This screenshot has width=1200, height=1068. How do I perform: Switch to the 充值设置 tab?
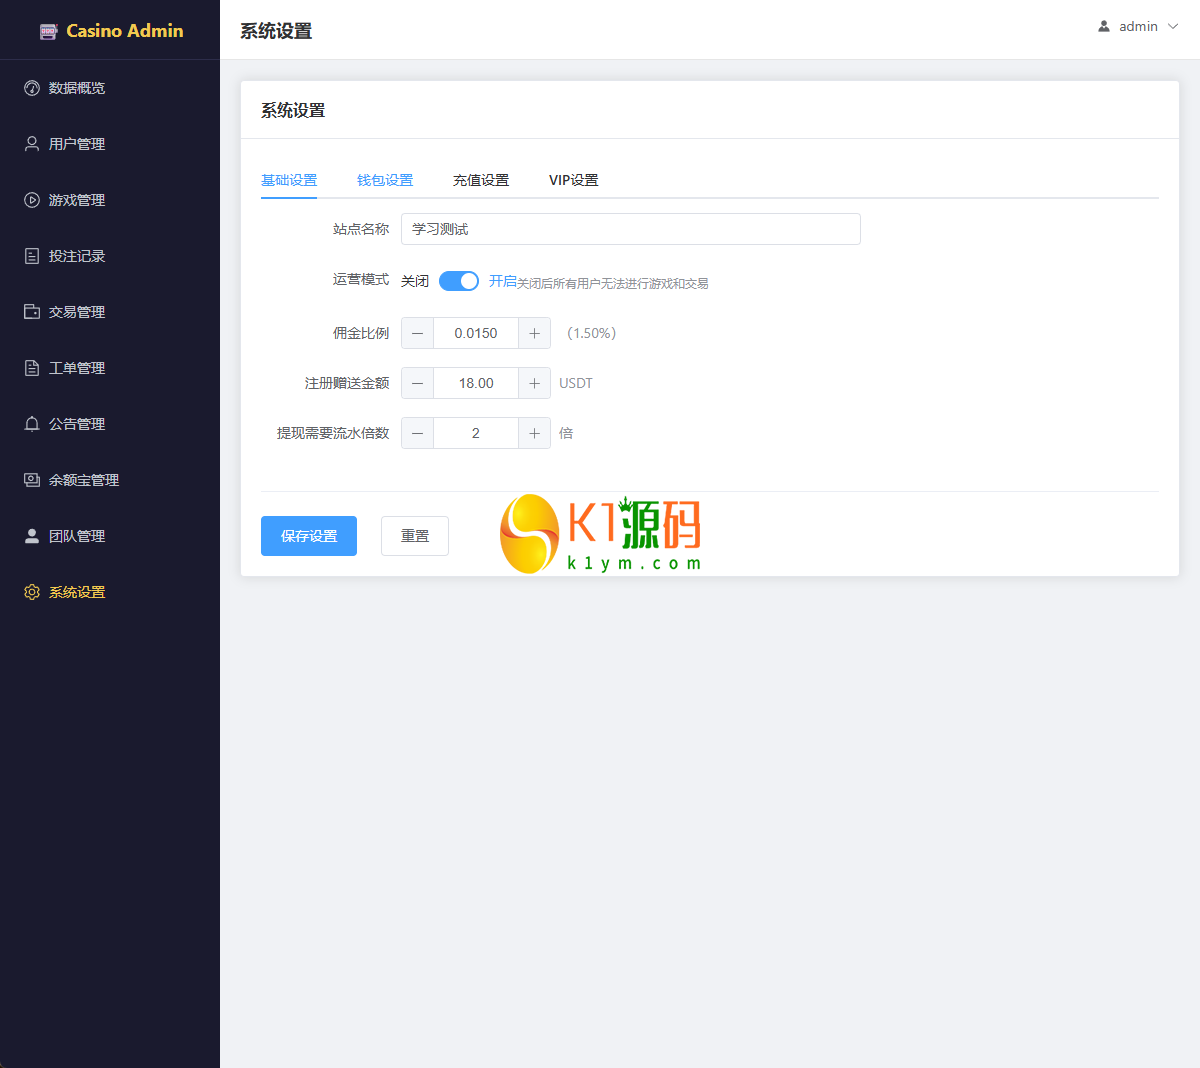tap(481, 180)
